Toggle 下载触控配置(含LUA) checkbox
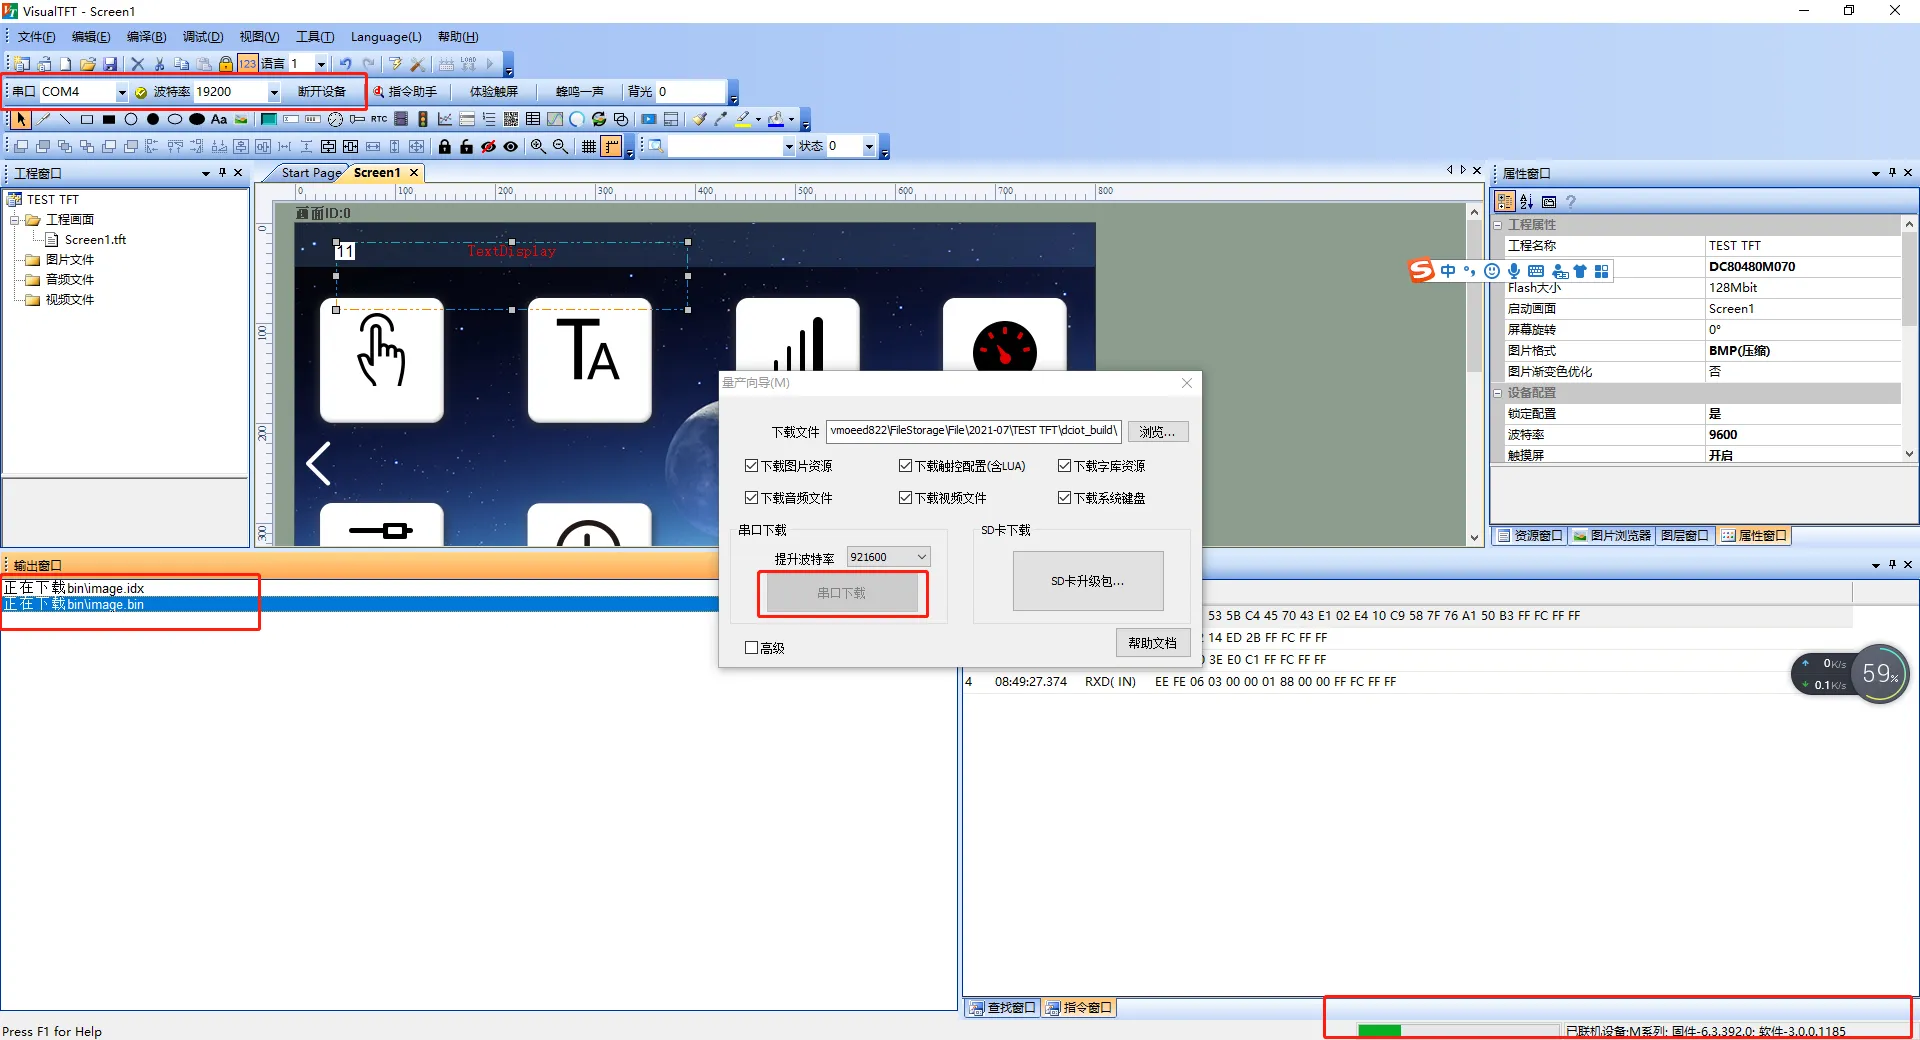 (x=905, y=466)
